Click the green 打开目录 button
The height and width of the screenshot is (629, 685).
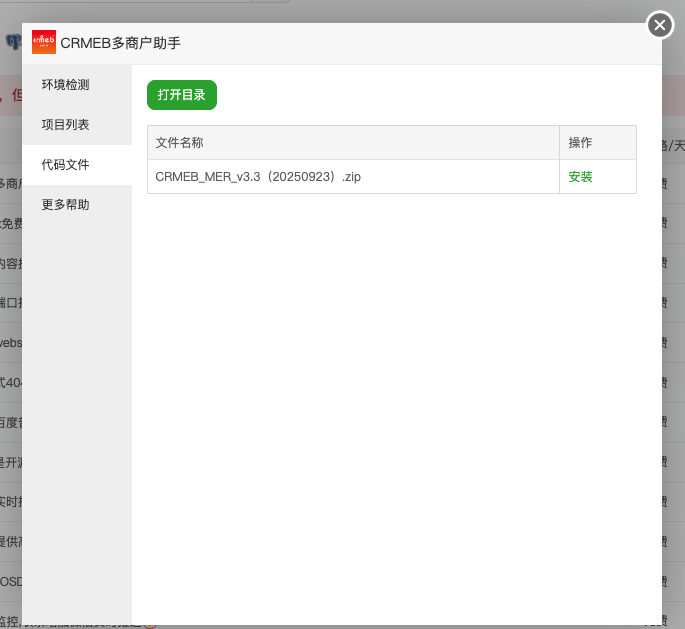[x=182, y=95]
